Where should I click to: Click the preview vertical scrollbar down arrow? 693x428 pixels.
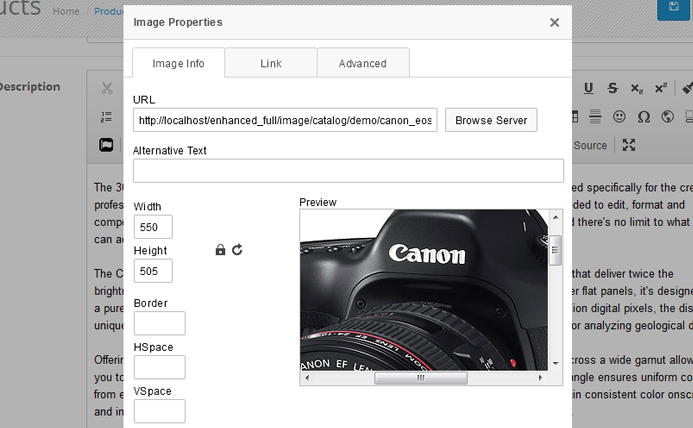coord(556,363)
